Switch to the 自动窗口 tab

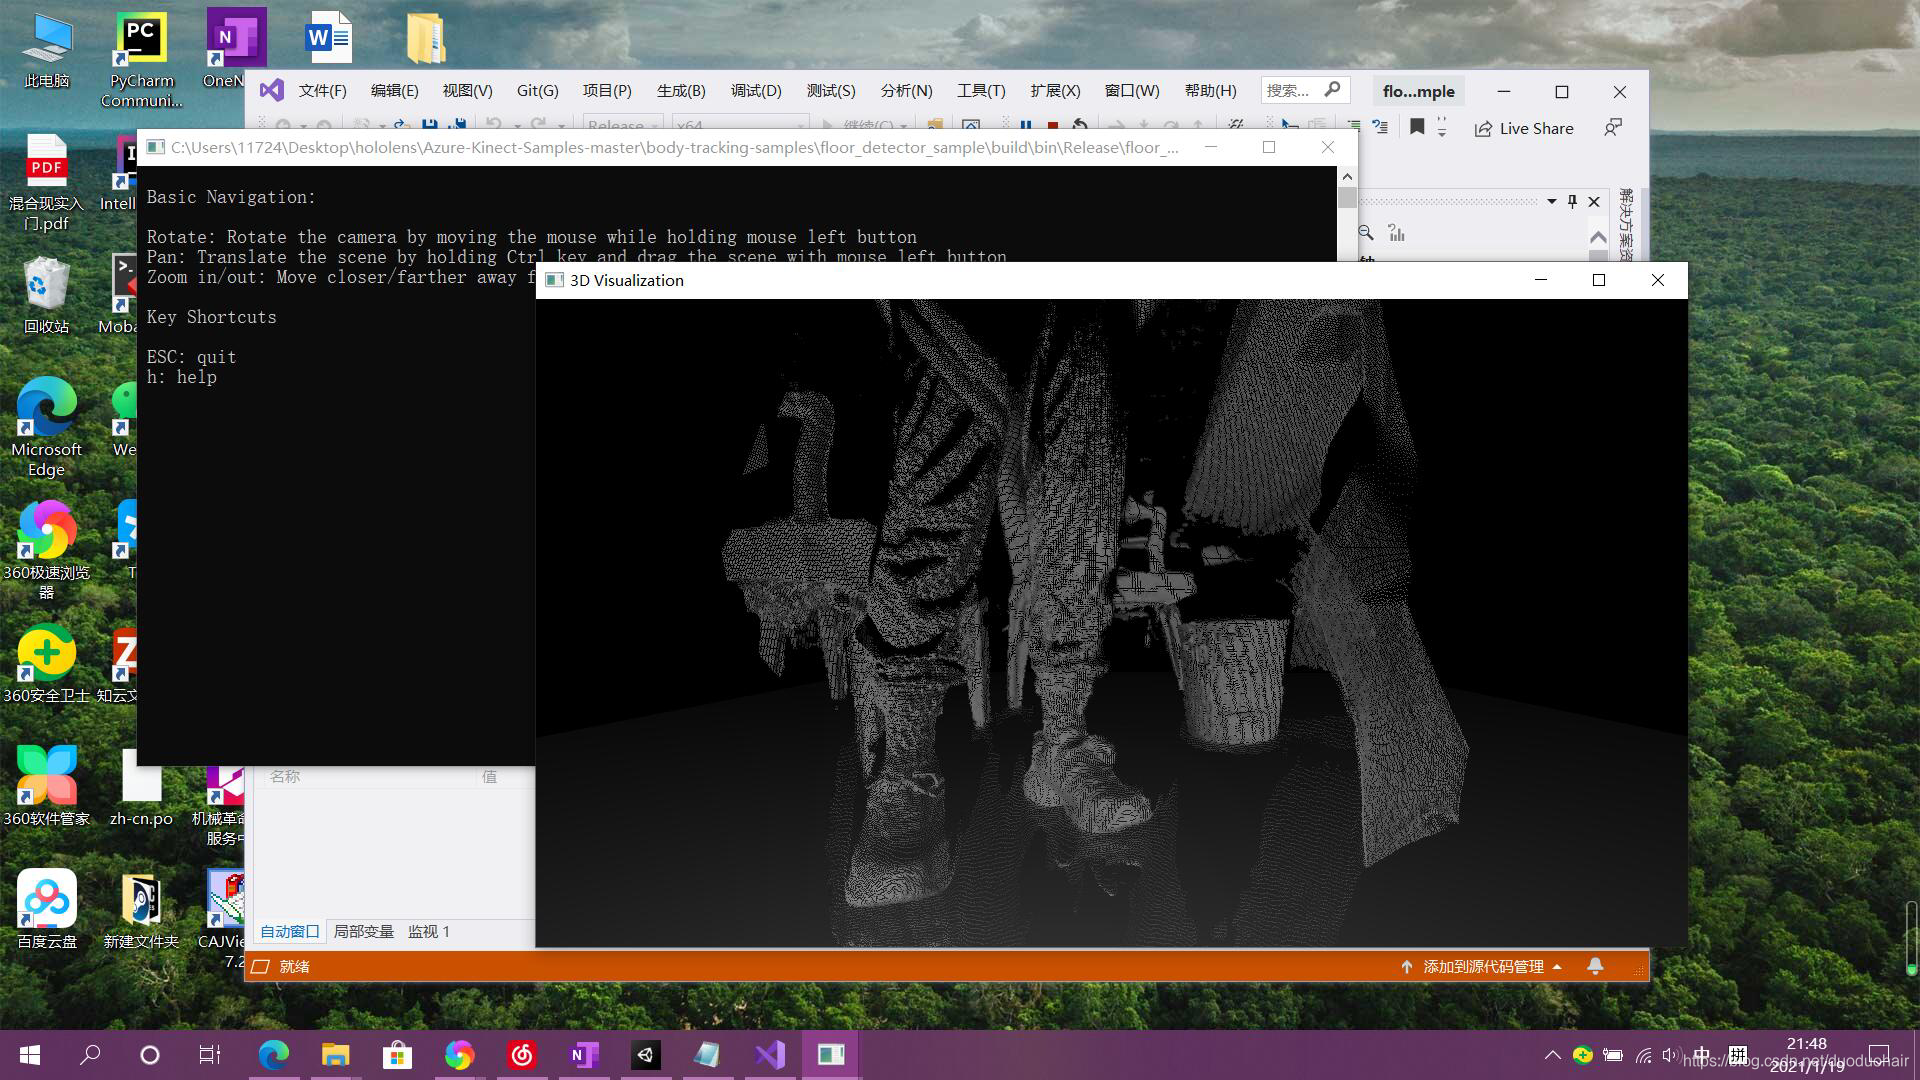pos(289,931)
